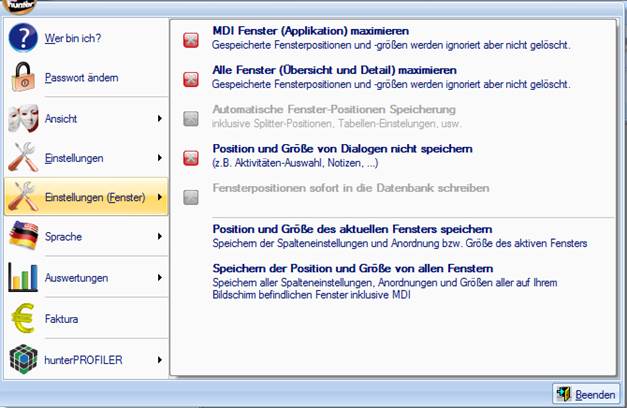Screen dimensions: 627x408
Task: Expand the Sprache submenu arrow
Action: pos(160,237)
